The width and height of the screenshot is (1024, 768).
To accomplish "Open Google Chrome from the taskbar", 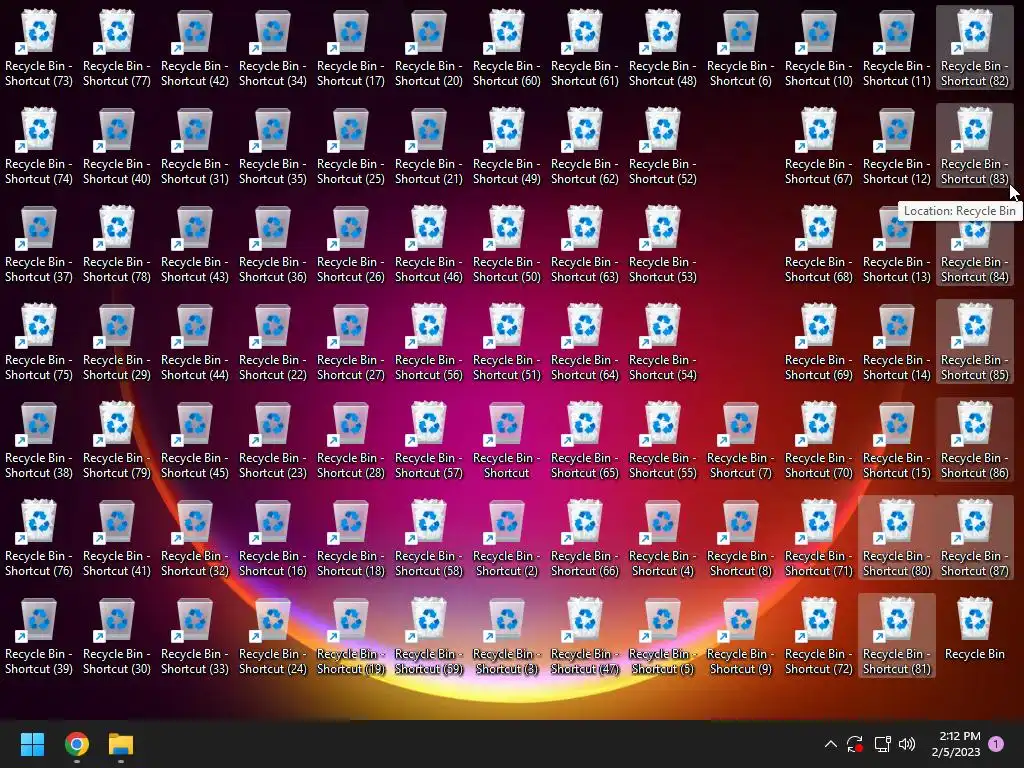I will coord(77,744).
